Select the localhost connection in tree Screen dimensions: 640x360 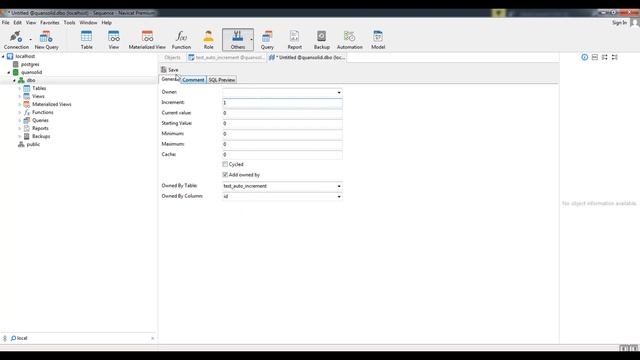(x=25, y=56)
